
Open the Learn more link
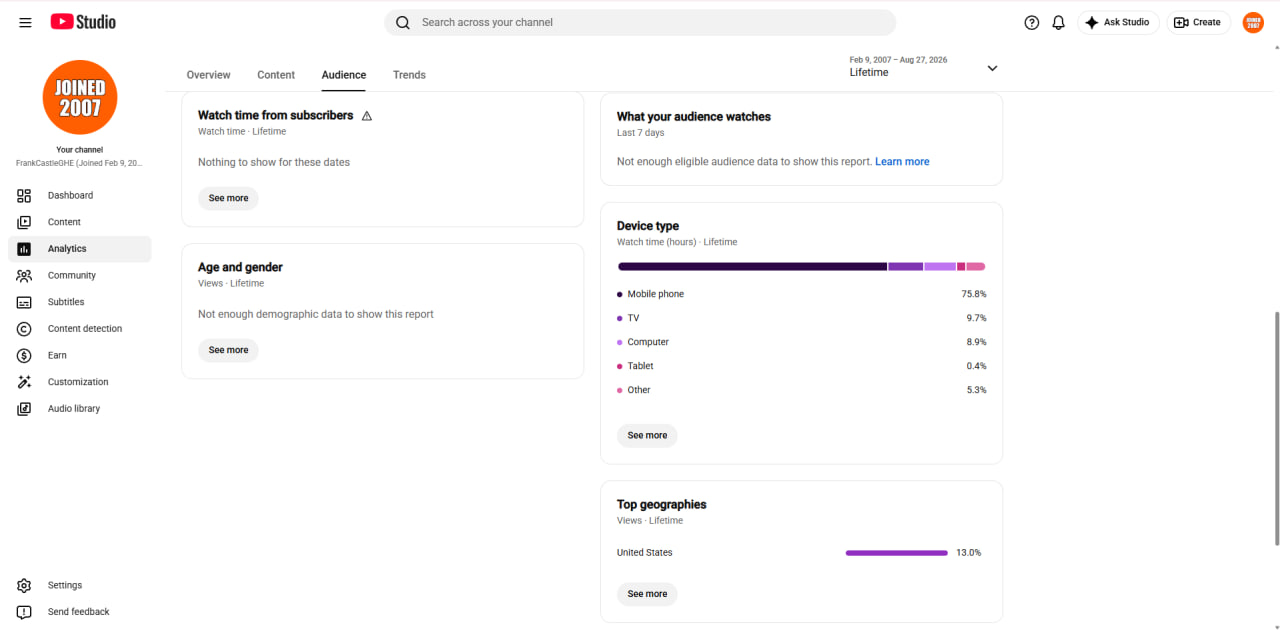(902, 162)
